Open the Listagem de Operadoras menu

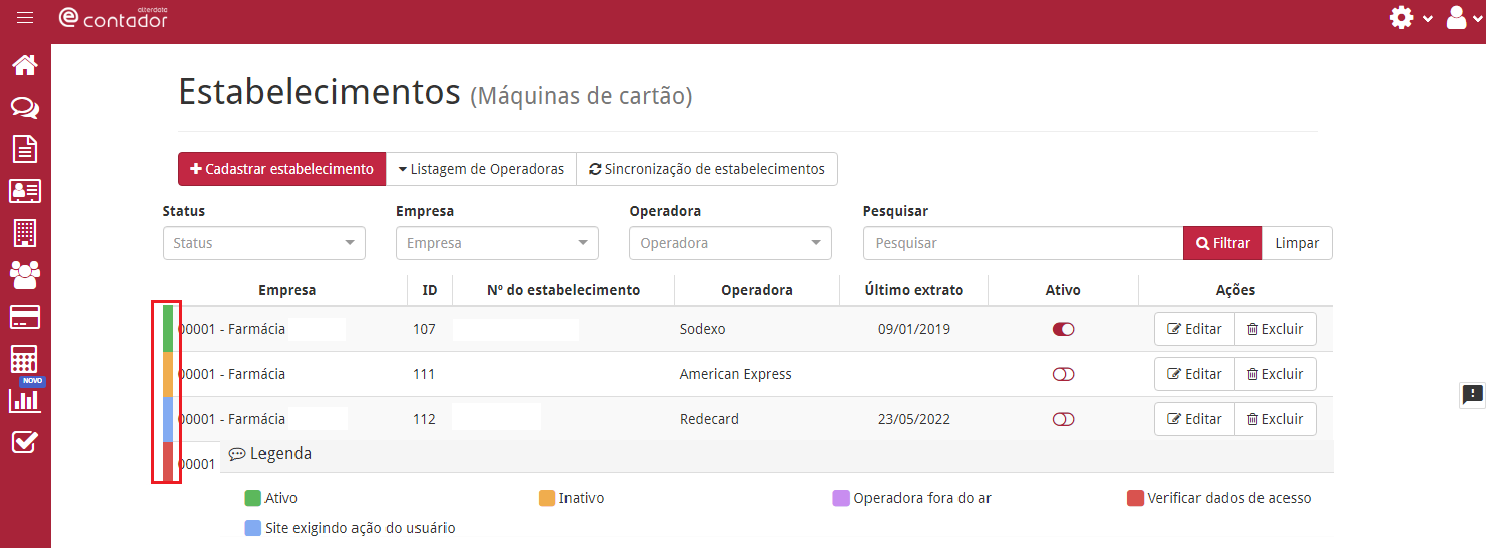tap(481, 169)
